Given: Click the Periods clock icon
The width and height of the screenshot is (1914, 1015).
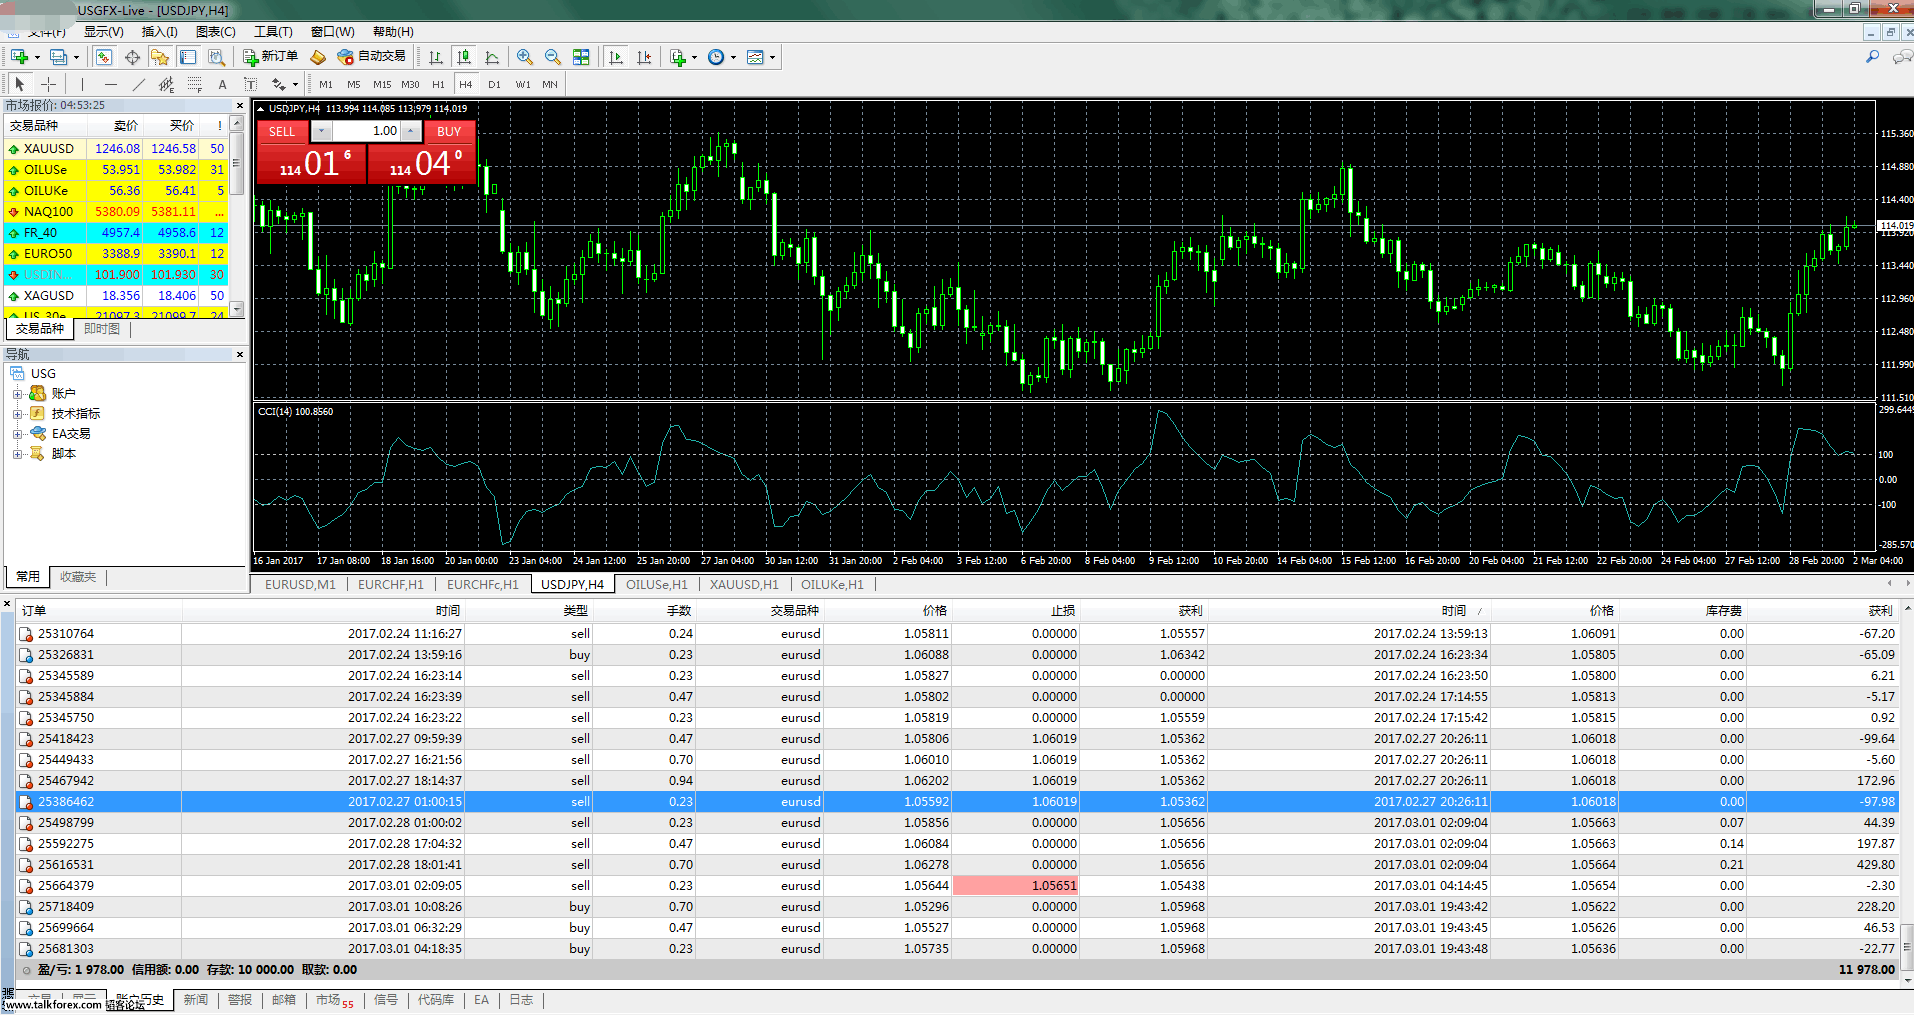Looking at the screenshot, I should pyautogui.click(x=716, y=57).
